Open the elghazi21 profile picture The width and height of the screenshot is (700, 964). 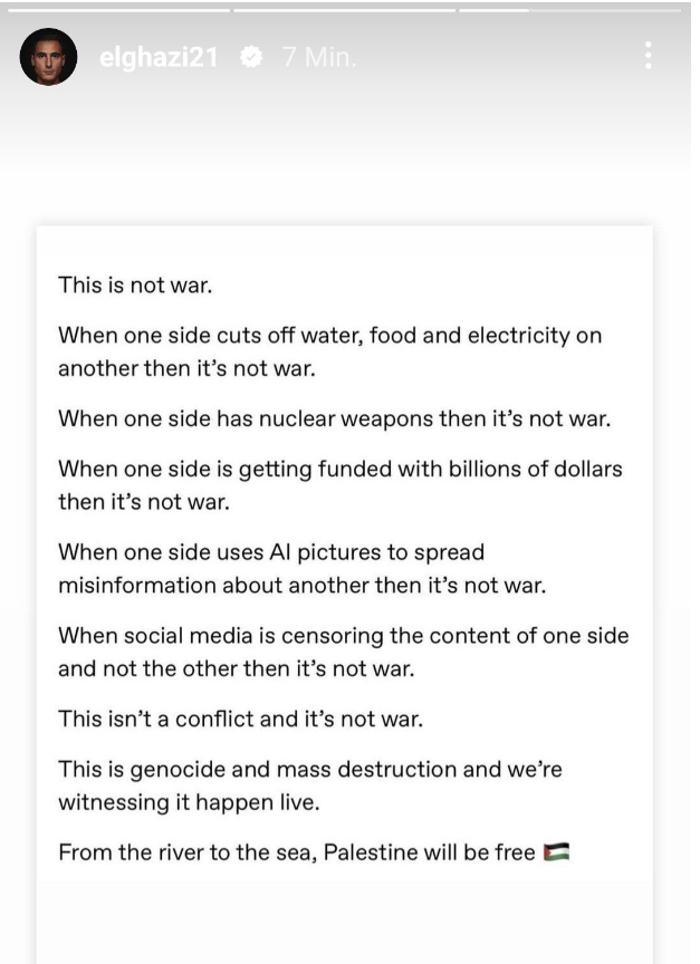49,57
